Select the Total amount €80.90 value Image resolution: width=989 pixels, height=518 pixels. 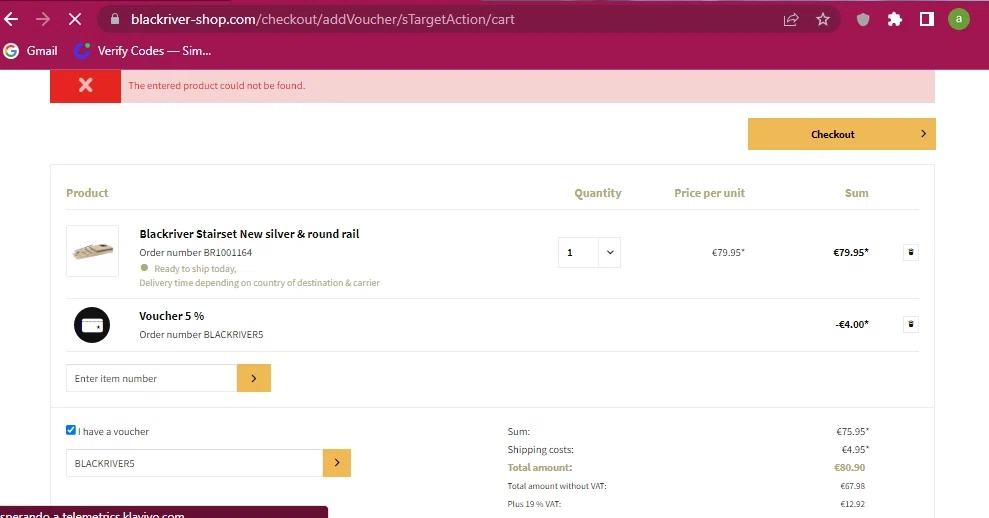[850, 468]
